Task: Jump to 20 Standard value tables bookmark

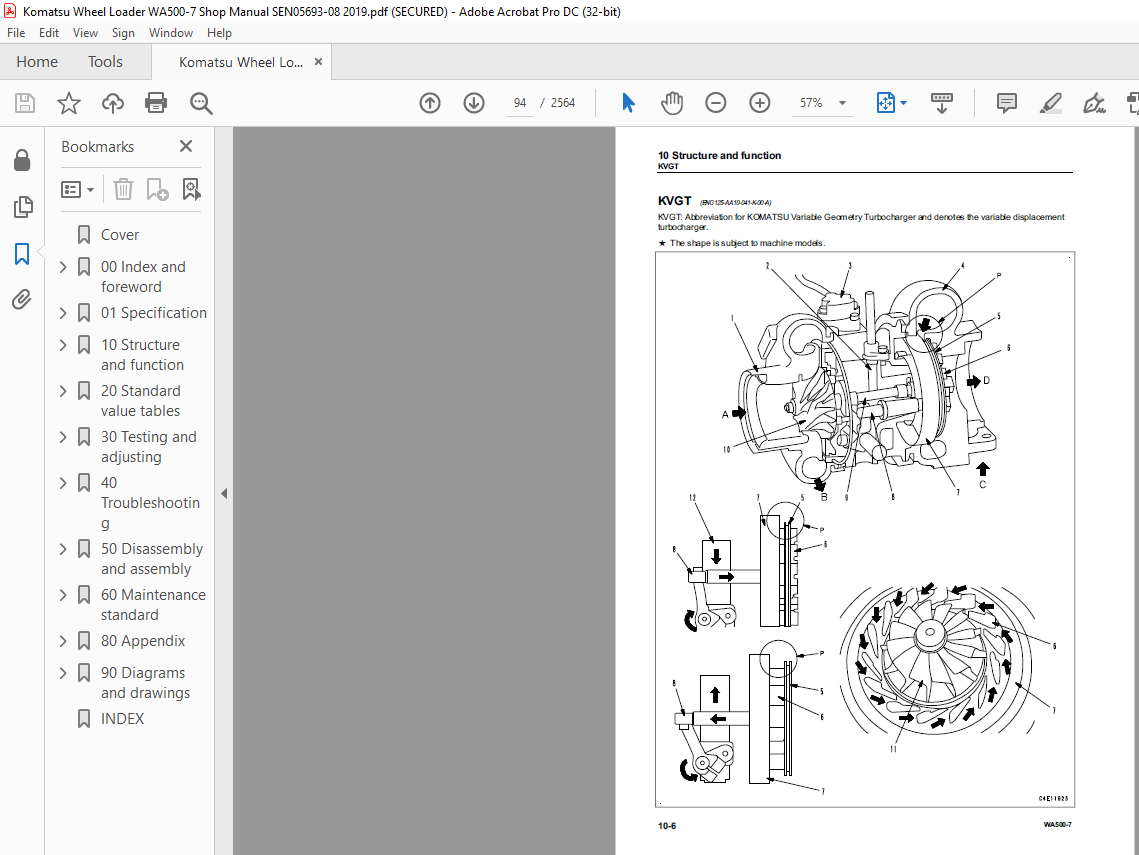Action: pos(141,401)
